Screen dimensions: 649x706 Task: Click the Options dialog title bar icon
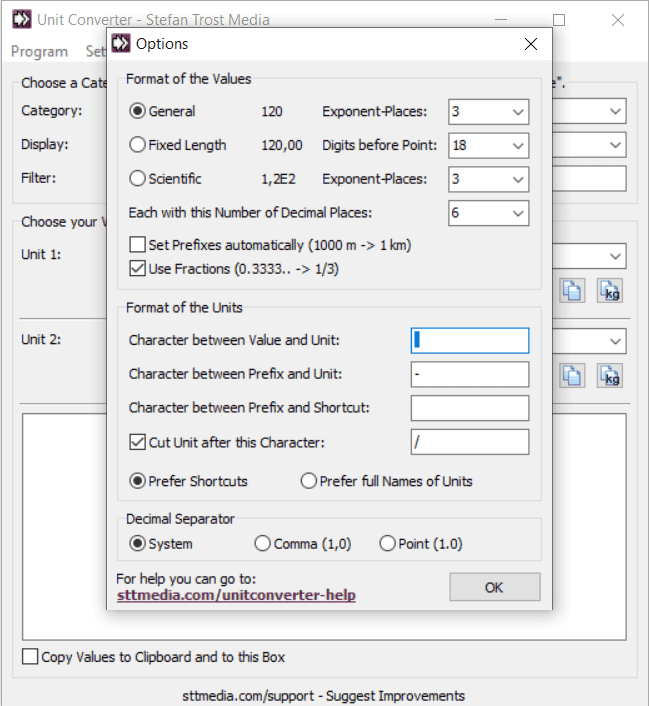(x=121, y=43)
